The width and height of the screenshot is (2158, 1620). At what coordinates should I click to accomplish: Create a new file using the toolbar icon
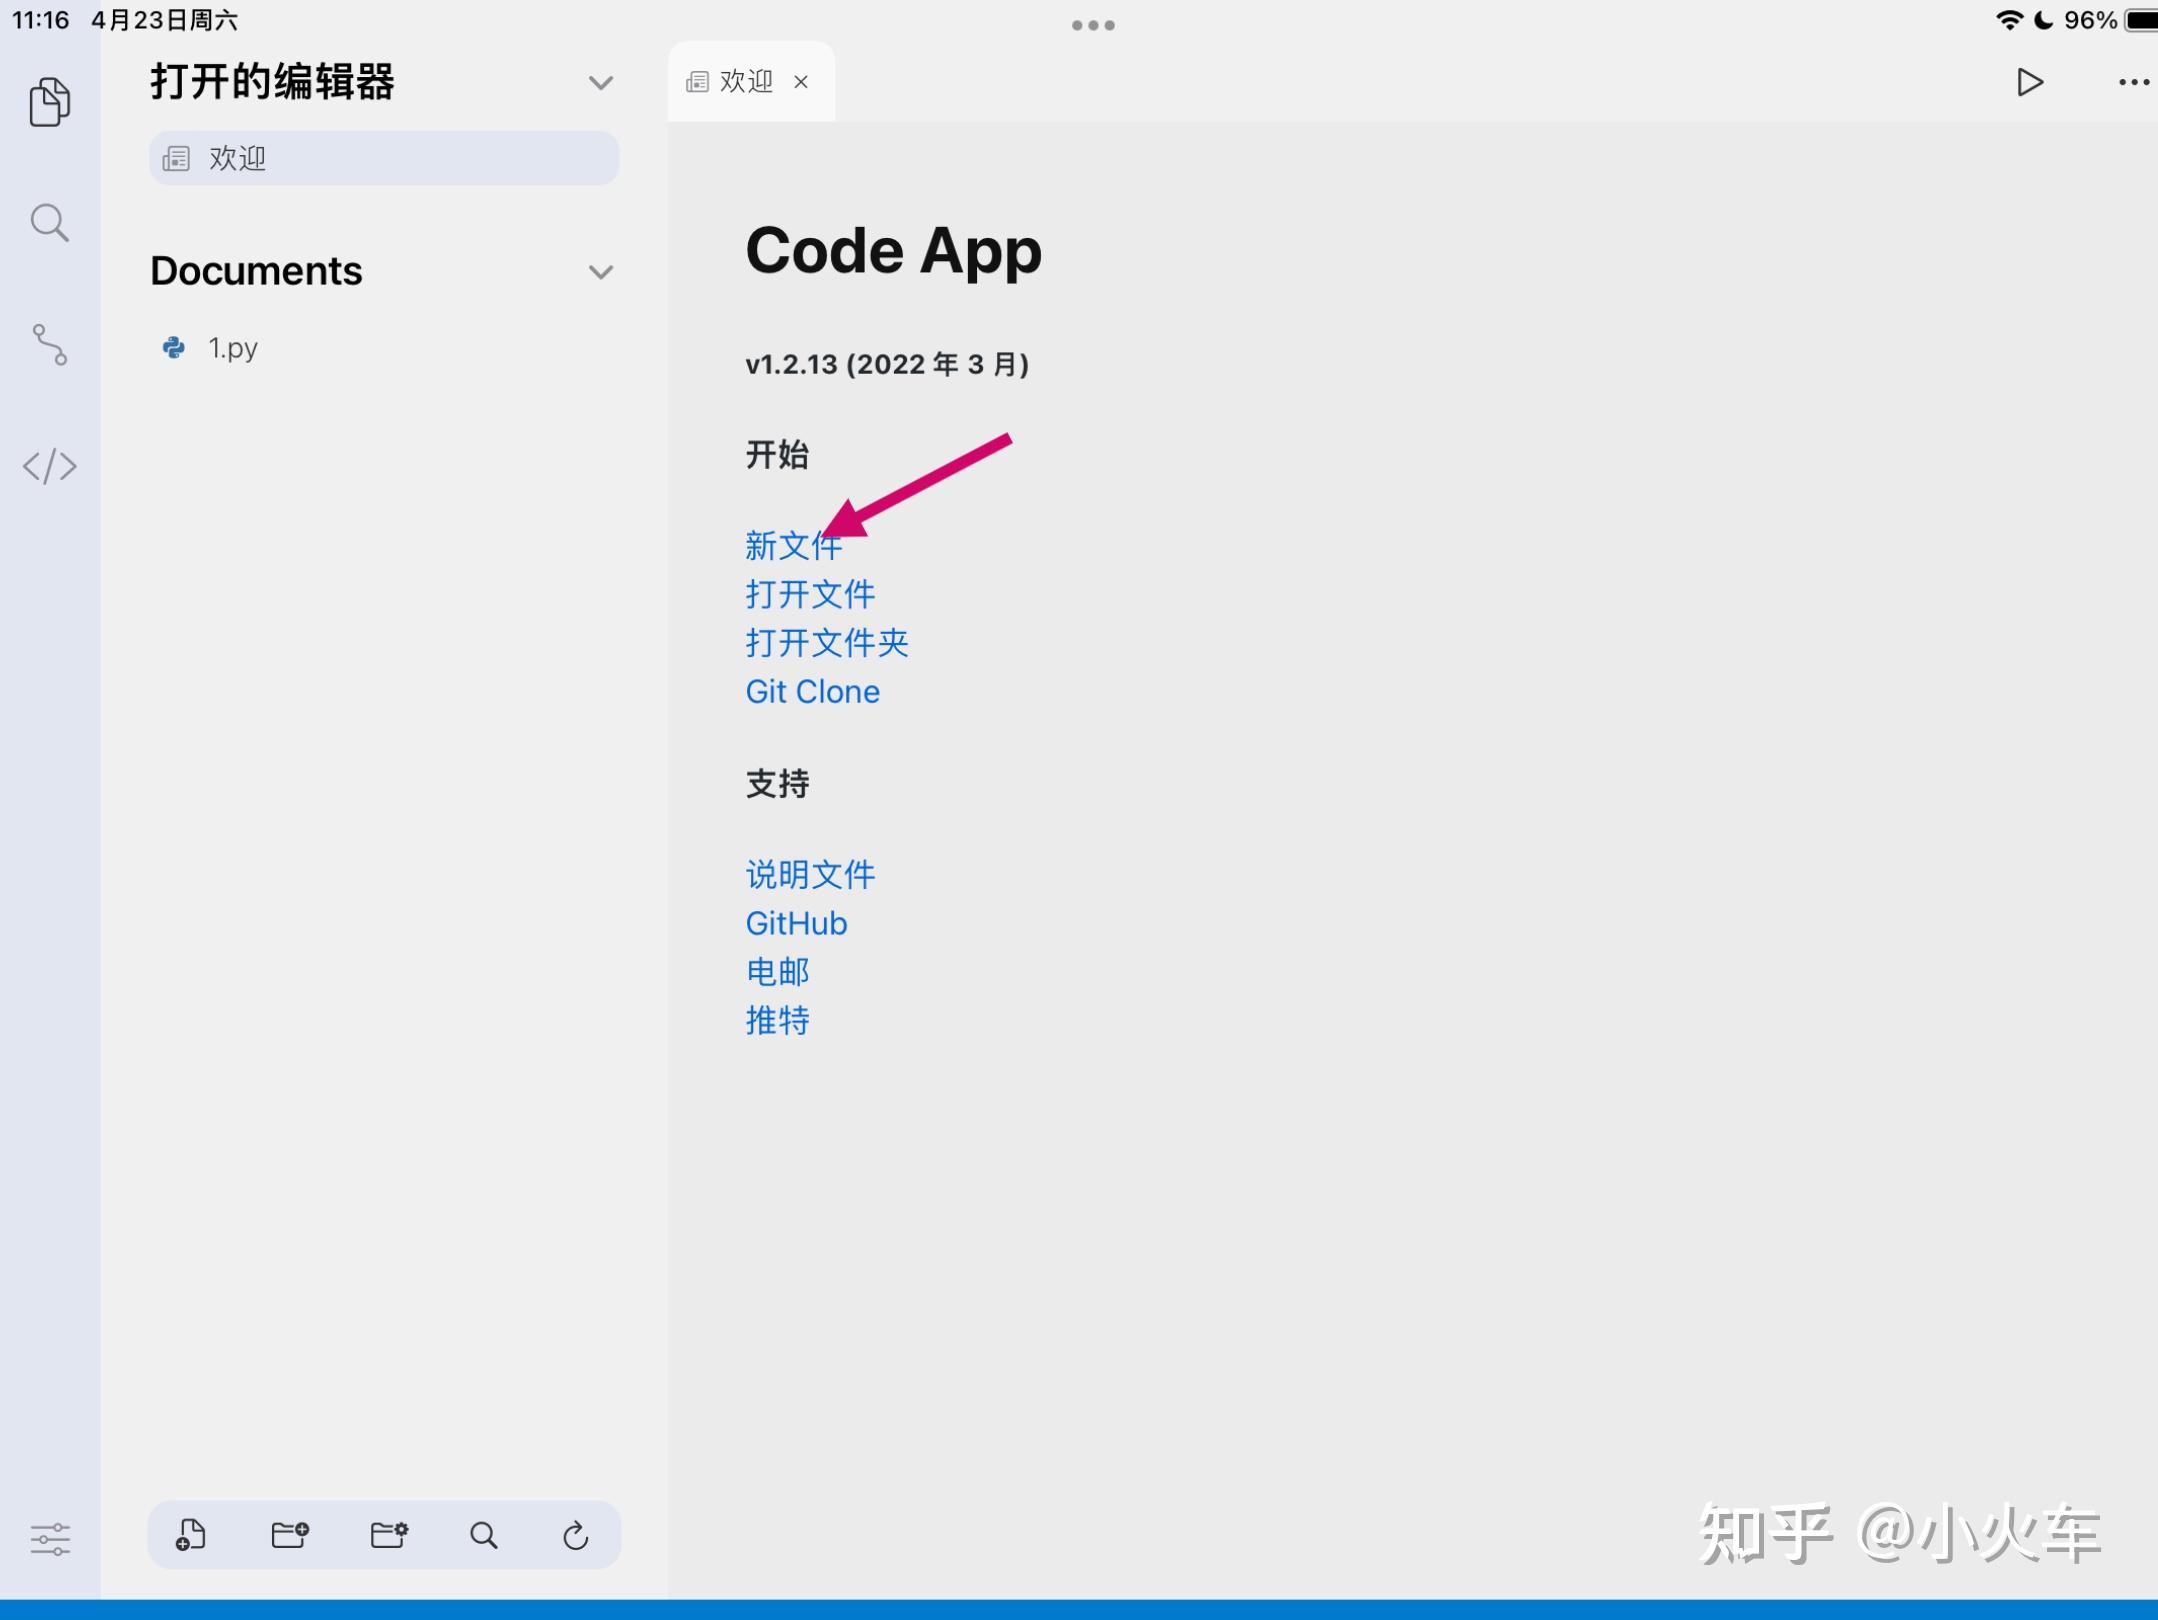[x=191, y=1535]
